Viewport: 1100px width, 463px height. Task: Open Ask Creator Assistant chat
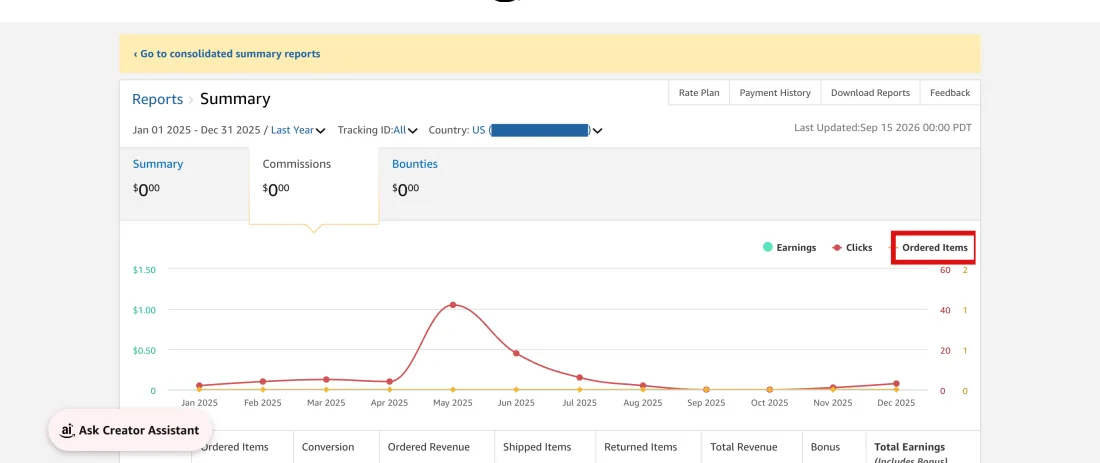pyautogui.click(x=130, y=431)
